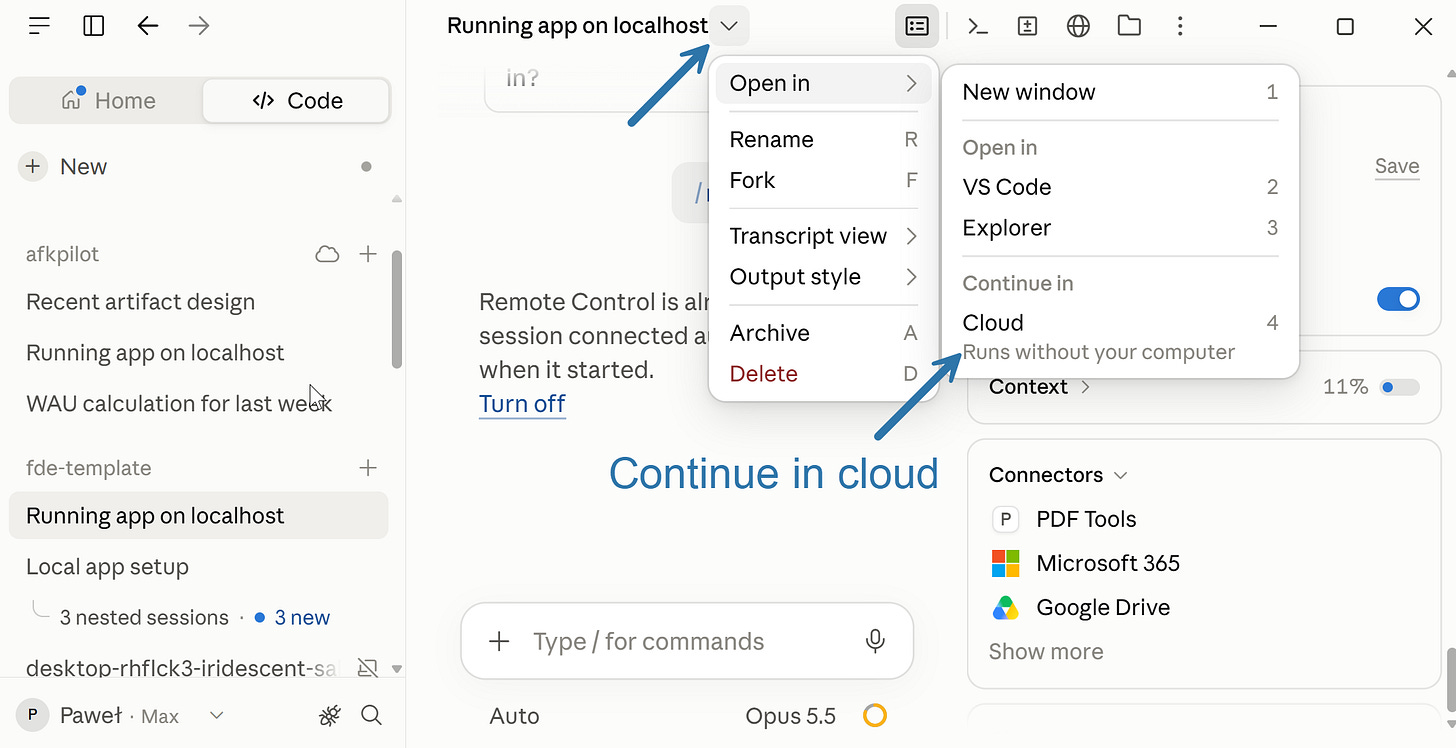Click the microphone icon in input box
Viewport: 1456px width, 748px height.
(875, 641)
